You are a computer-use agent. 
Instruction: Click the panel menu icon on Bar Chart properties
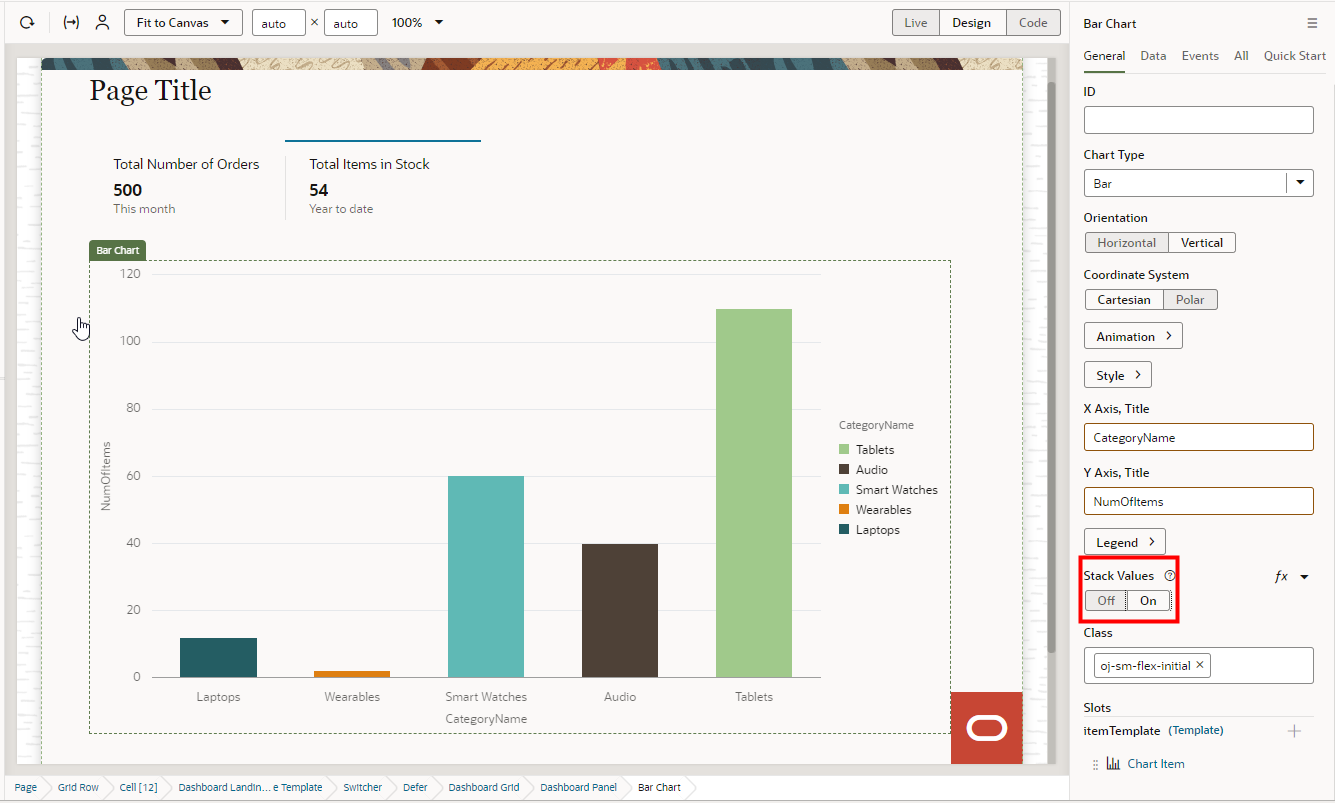[1313, 23]
